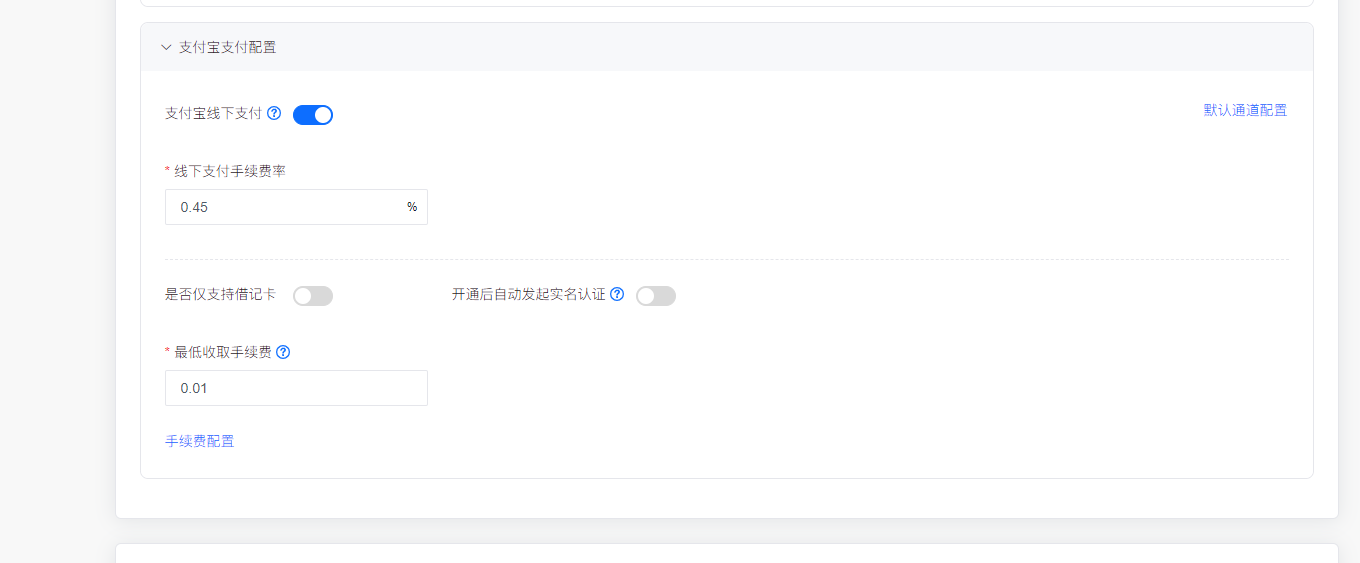Click the 开通后自动发起实名认证 label text
Image resolution: width=1360 pixels, height=563 pixels.
[528, 295]
